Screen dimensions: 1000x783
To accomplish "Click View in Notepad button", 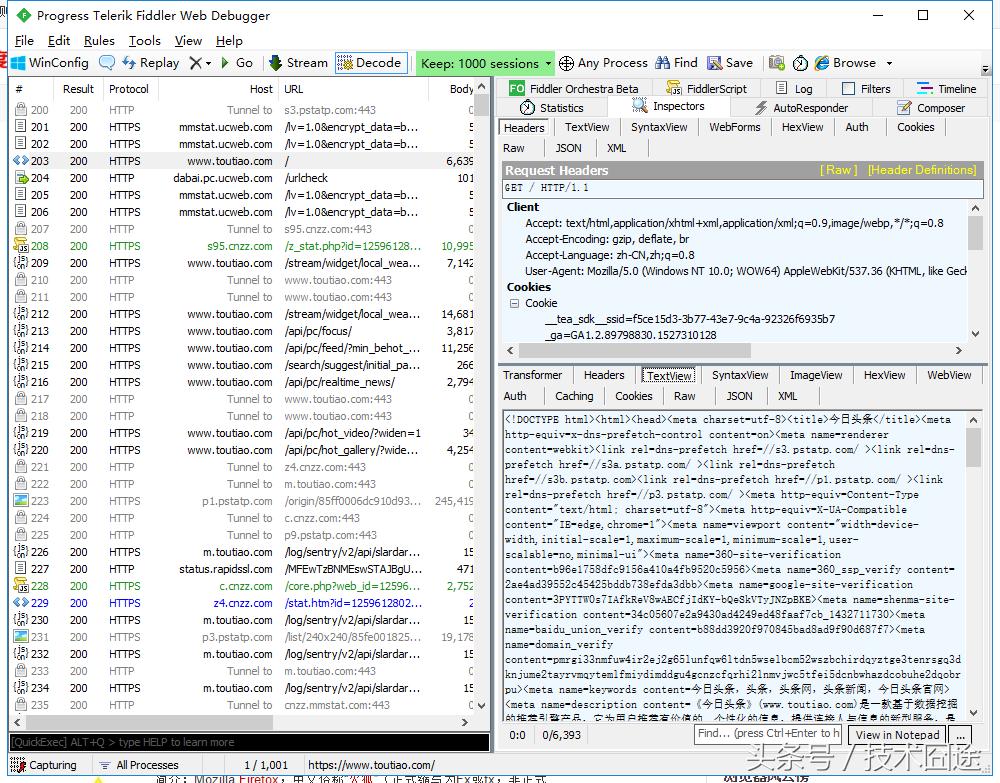I will [x=897, y=735].
